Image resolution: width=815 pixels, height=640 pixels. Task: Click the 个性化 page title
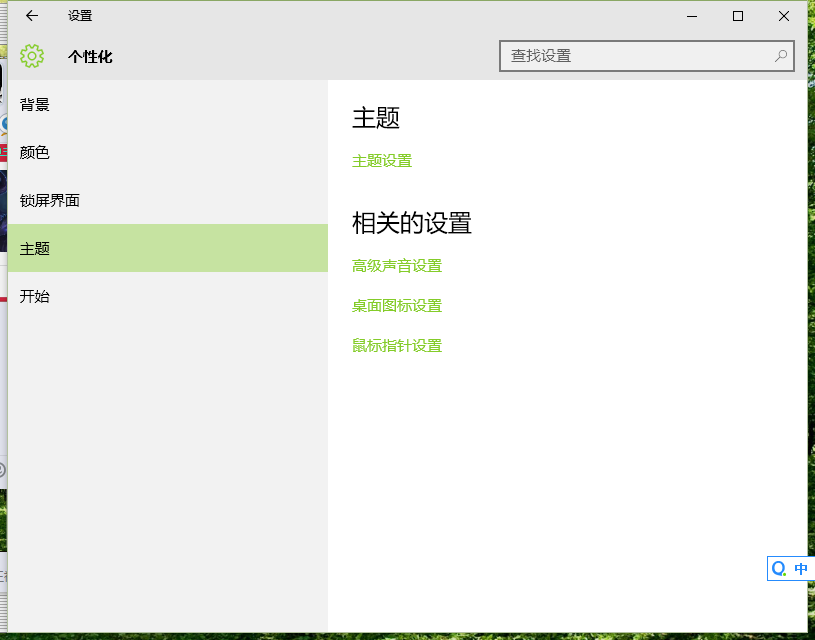90,57
